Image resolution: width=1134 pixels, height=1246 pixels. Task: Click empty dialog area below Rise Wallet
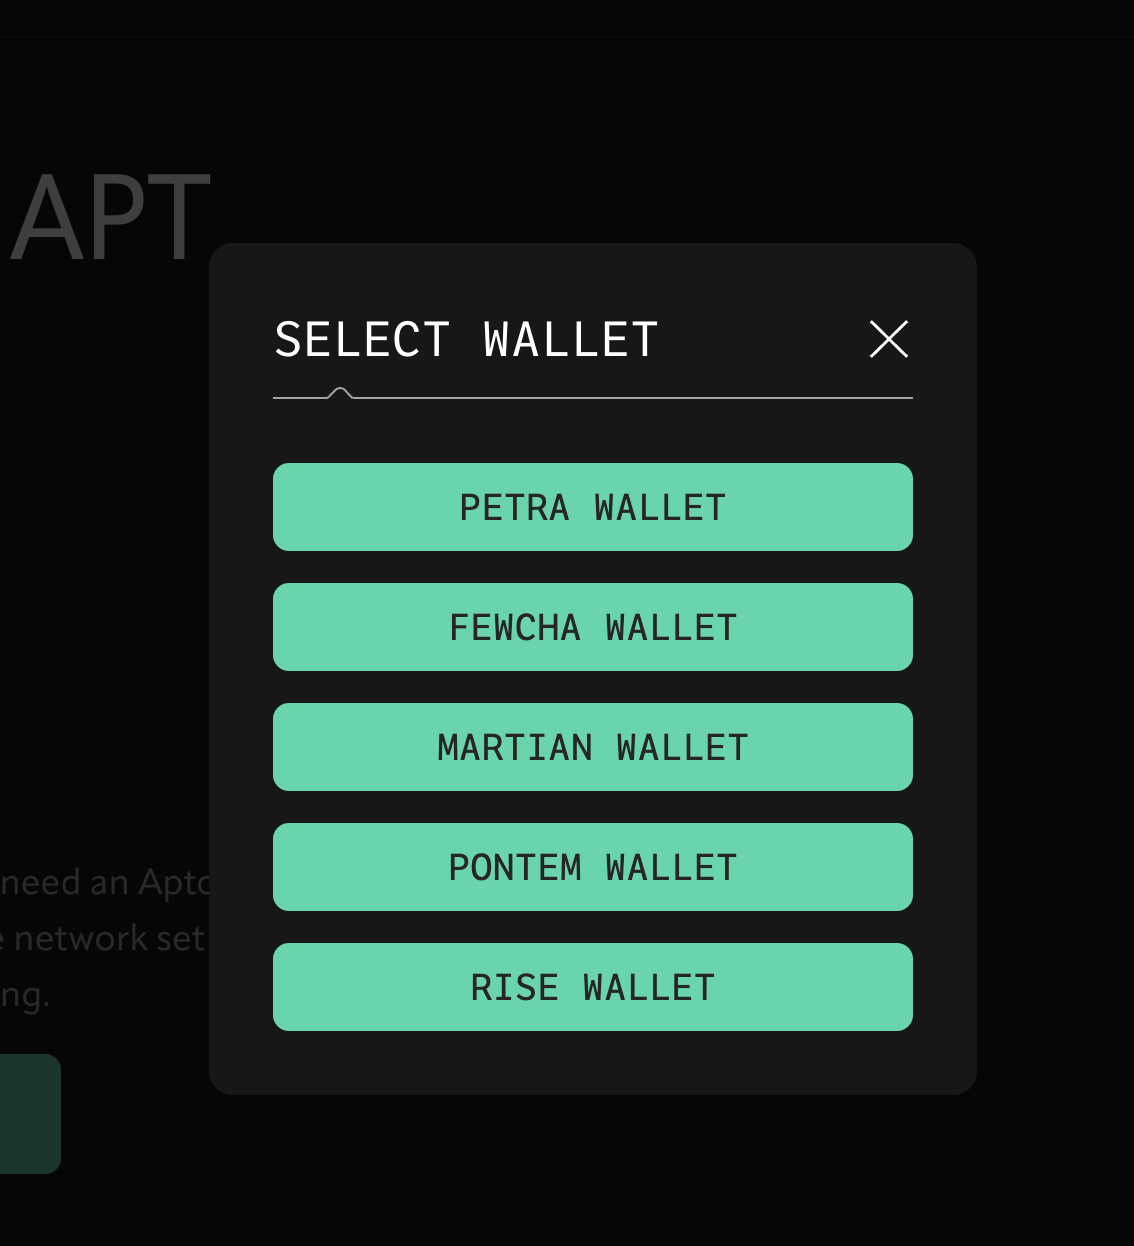point(592,1062)
